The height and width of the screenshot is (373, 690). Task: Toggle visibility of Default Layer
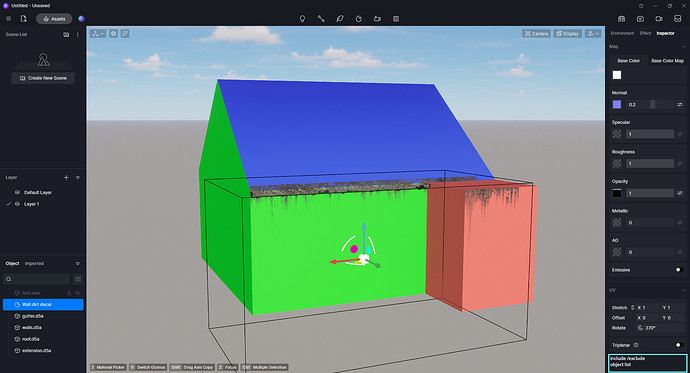pos(17,192)
